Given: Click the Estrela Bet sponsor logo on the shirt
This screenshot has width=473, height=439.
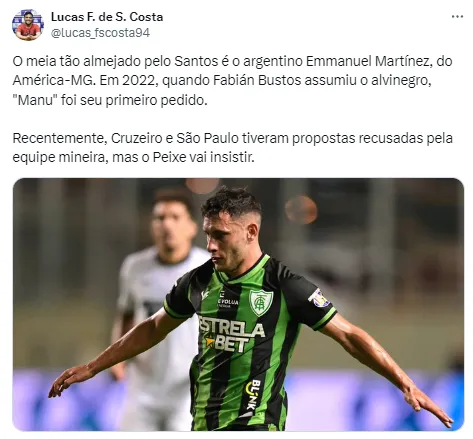Looking at the screenshot, I should click(x=231, y=333).
